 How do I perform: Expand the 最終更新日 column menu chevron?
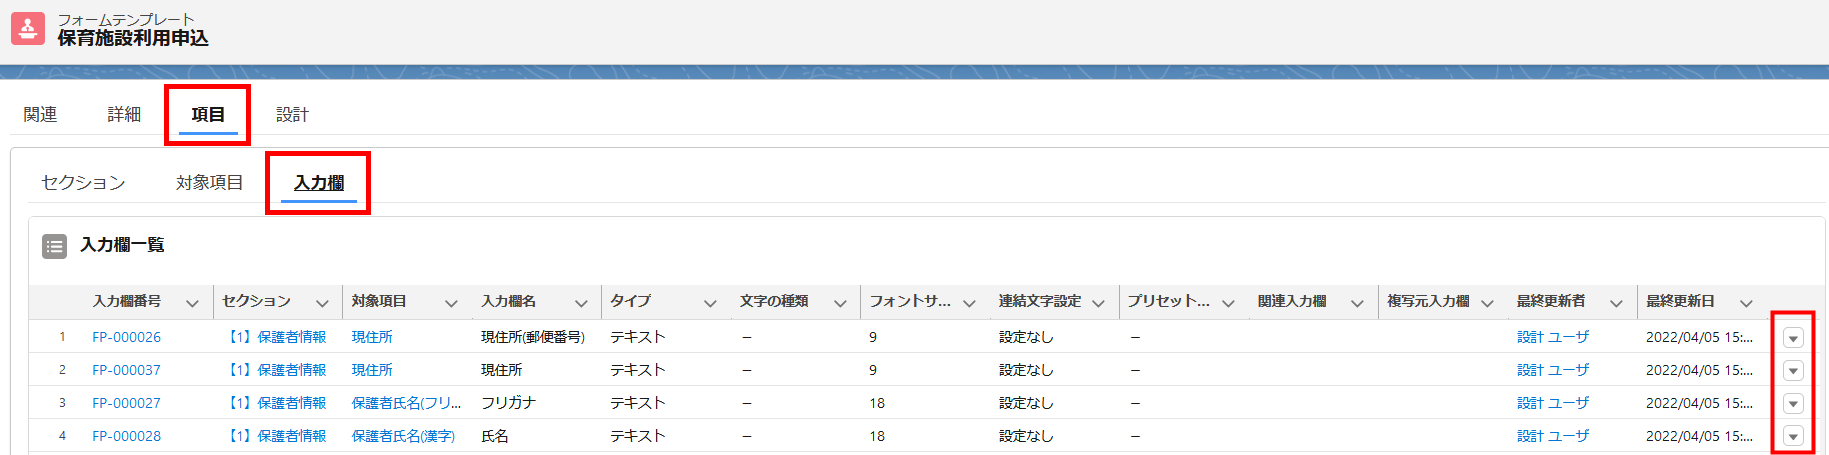[1746, 303]
